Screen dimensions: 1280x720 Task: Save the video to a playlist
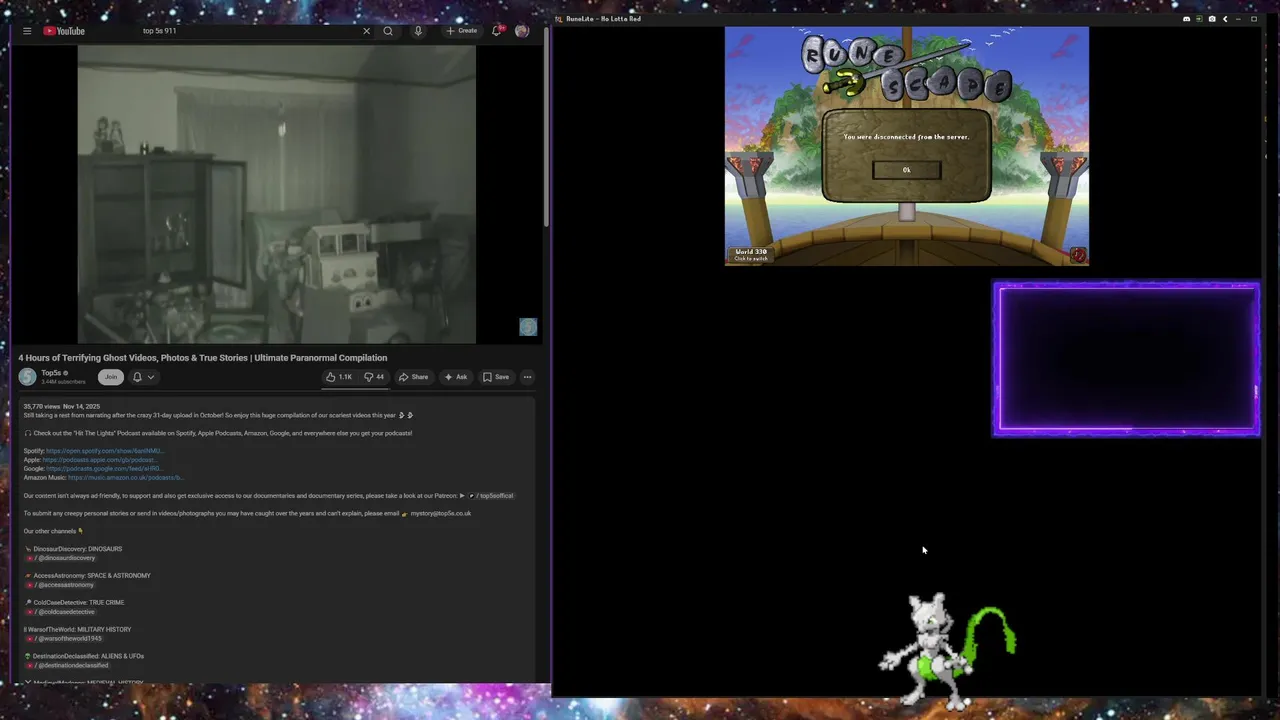(496, 377)
